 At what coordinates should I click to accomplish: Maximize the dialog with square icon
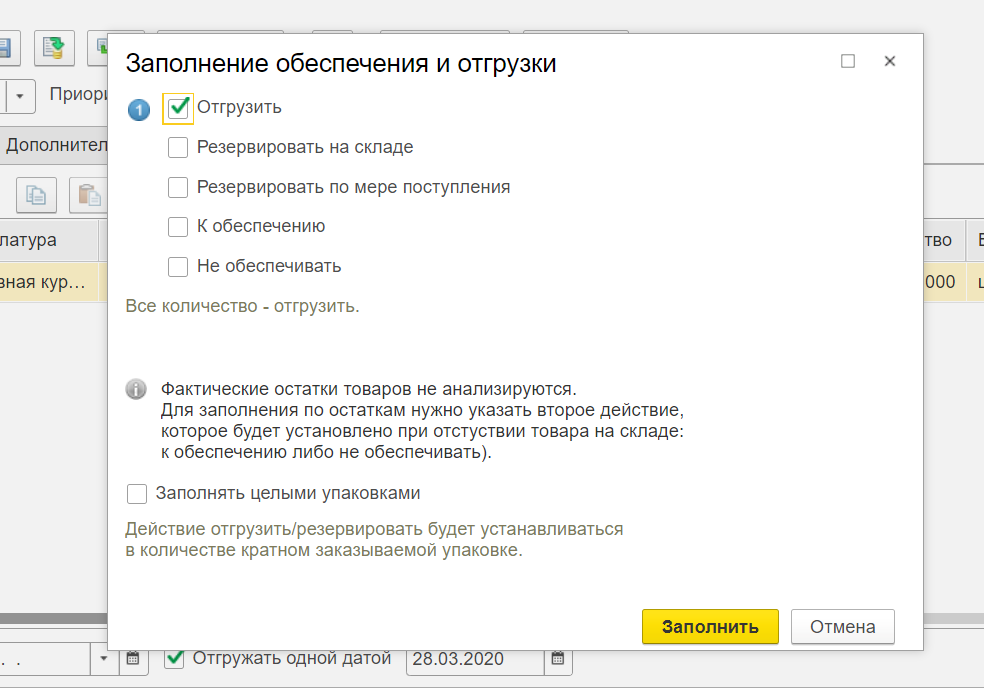click(848, 62)
